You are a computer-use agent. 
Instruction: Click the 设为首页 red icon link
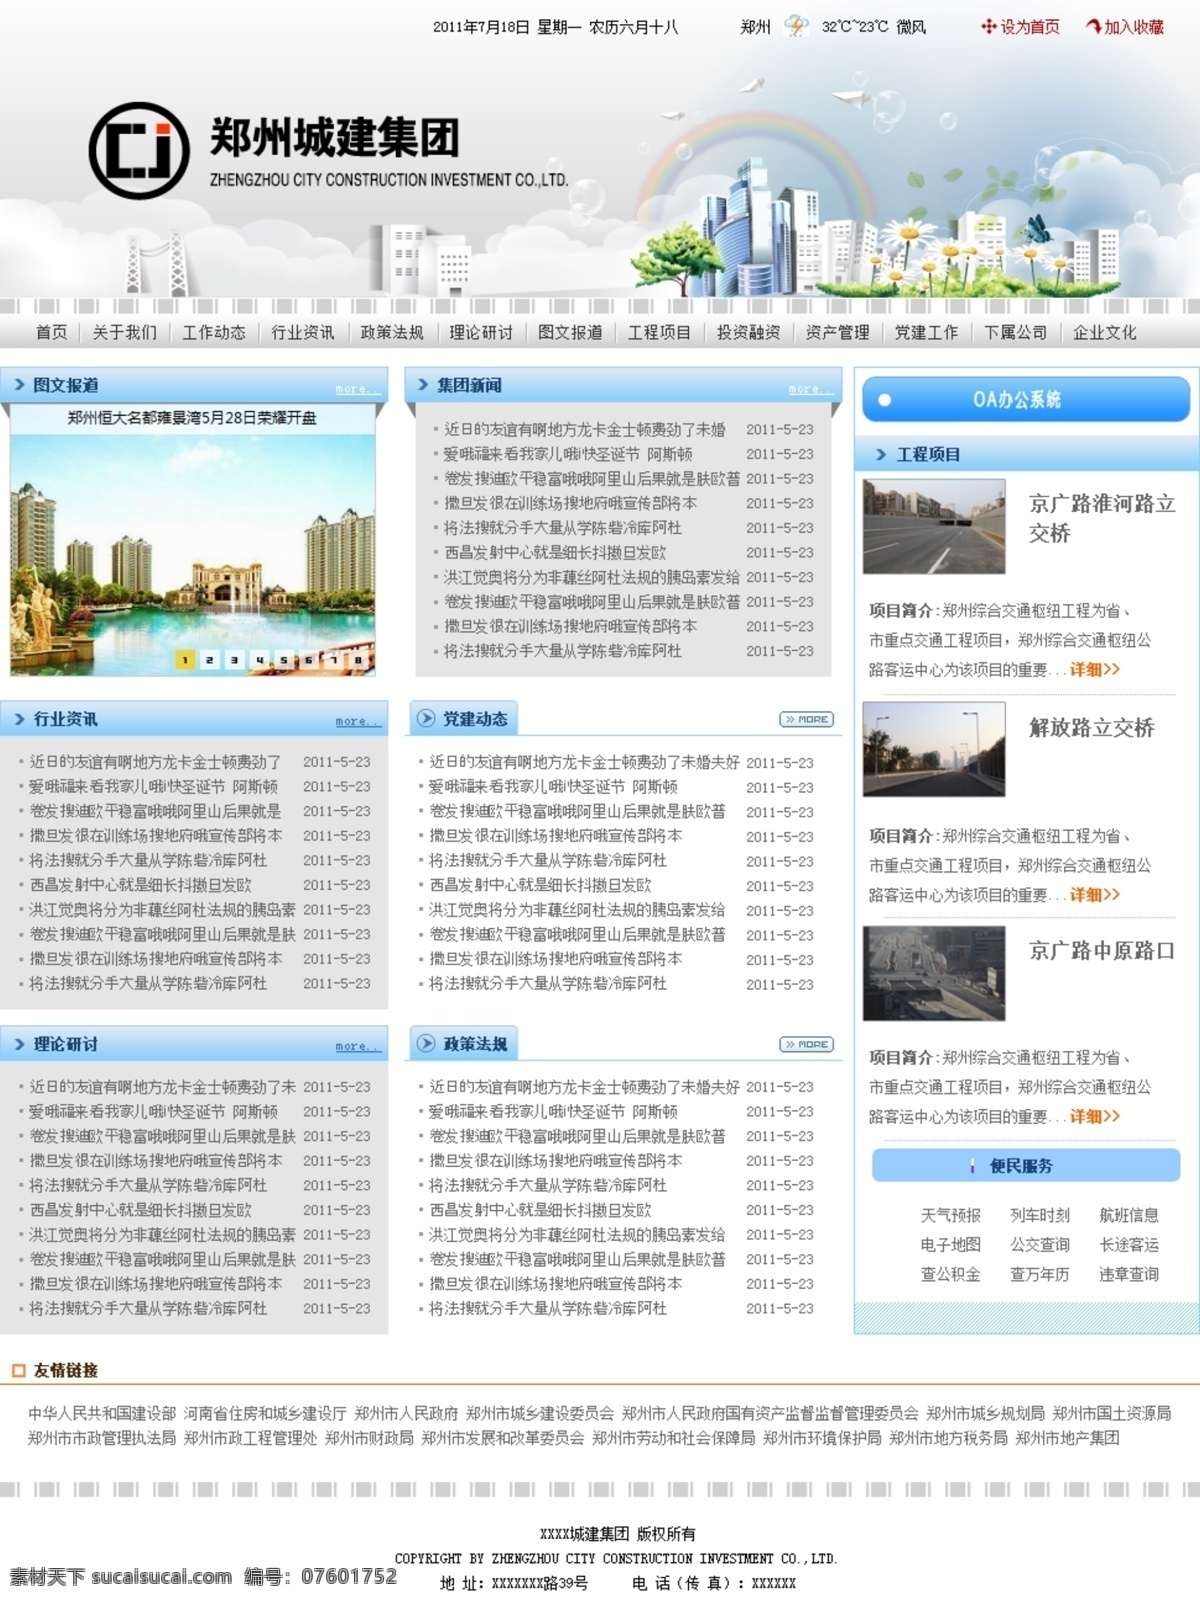1020,27
